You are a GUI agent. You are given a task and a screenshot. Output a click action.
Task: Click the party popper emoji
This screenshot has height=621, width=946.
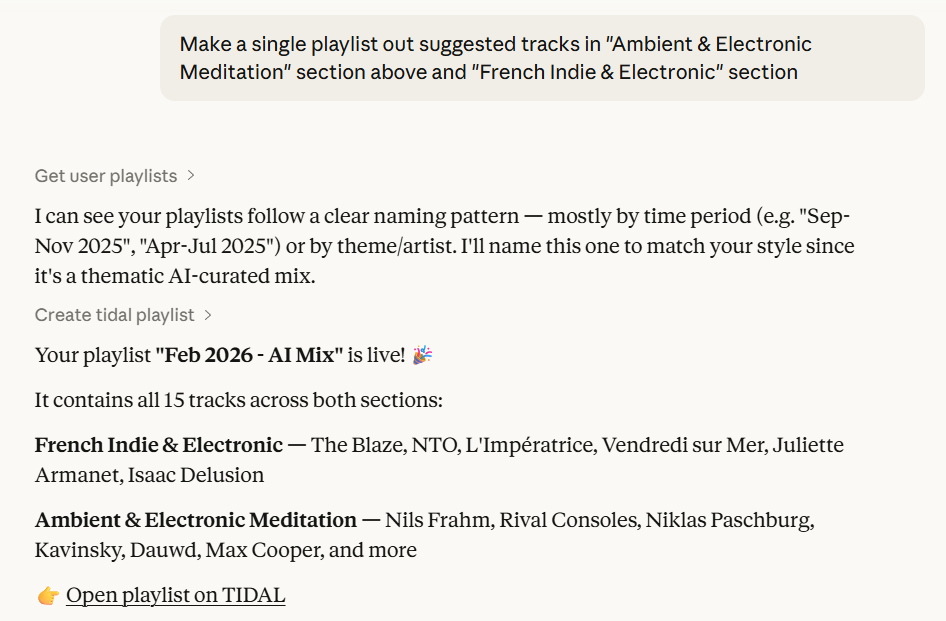pyautogui.click(x=422, y=355)
